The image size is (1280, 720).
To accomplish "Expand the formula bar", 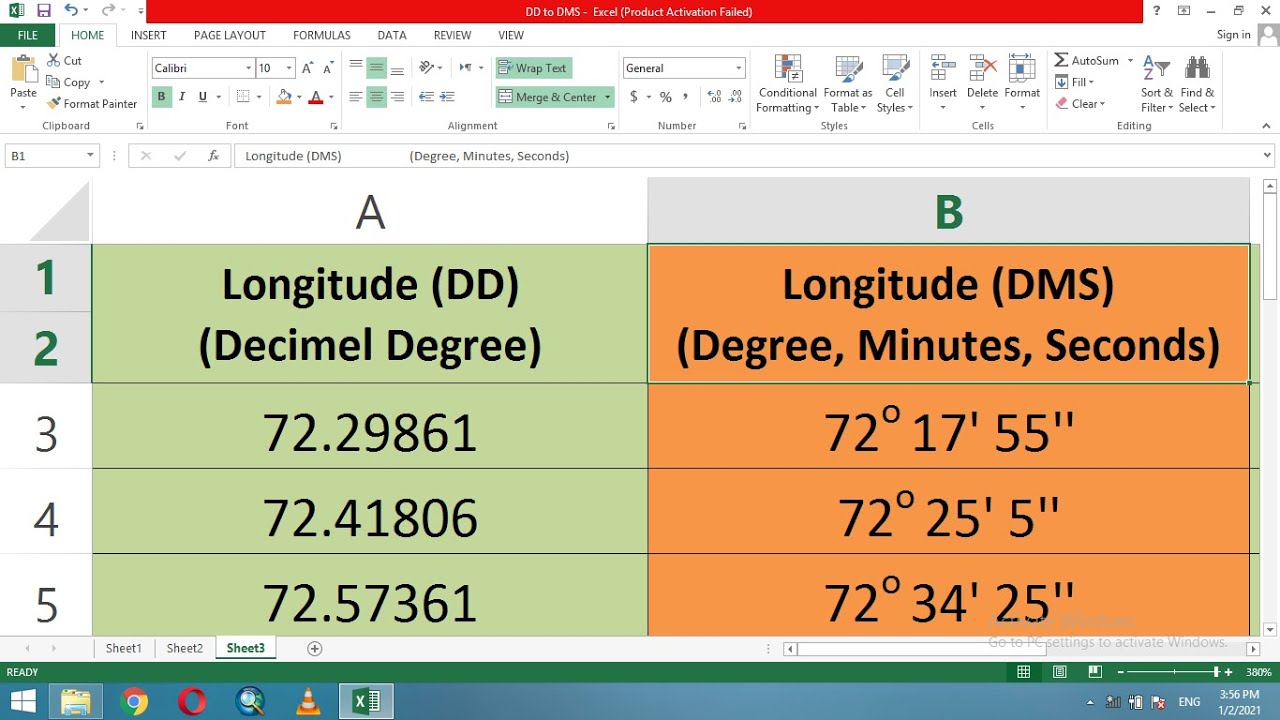I will pyautogui.click(x=1268, y=156).
